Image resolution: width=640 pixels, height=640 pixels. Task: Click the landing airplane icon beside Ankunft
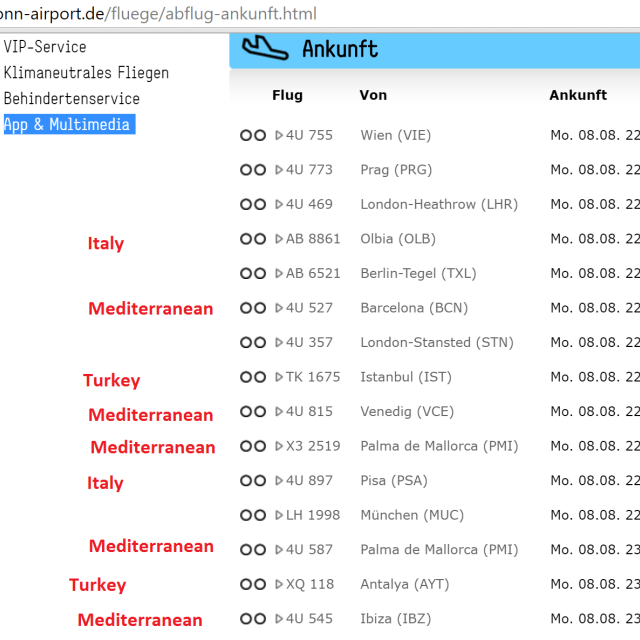click(x=266, y=48)
